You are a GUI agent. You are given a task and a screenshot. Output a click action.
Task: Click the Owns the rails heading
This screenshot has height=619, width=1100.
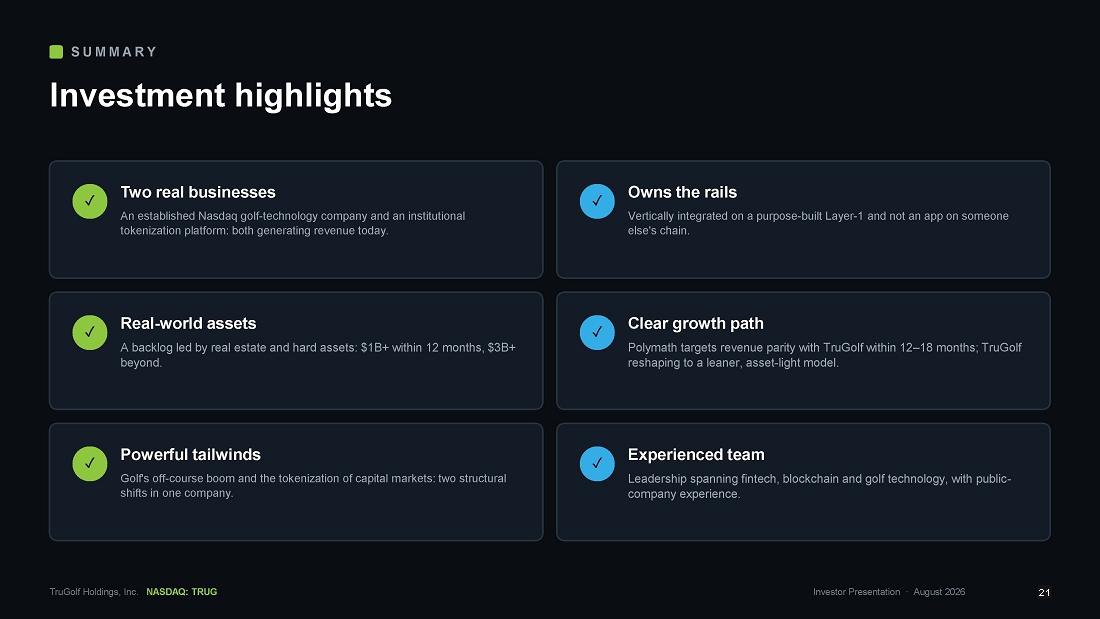pos(682,192)
